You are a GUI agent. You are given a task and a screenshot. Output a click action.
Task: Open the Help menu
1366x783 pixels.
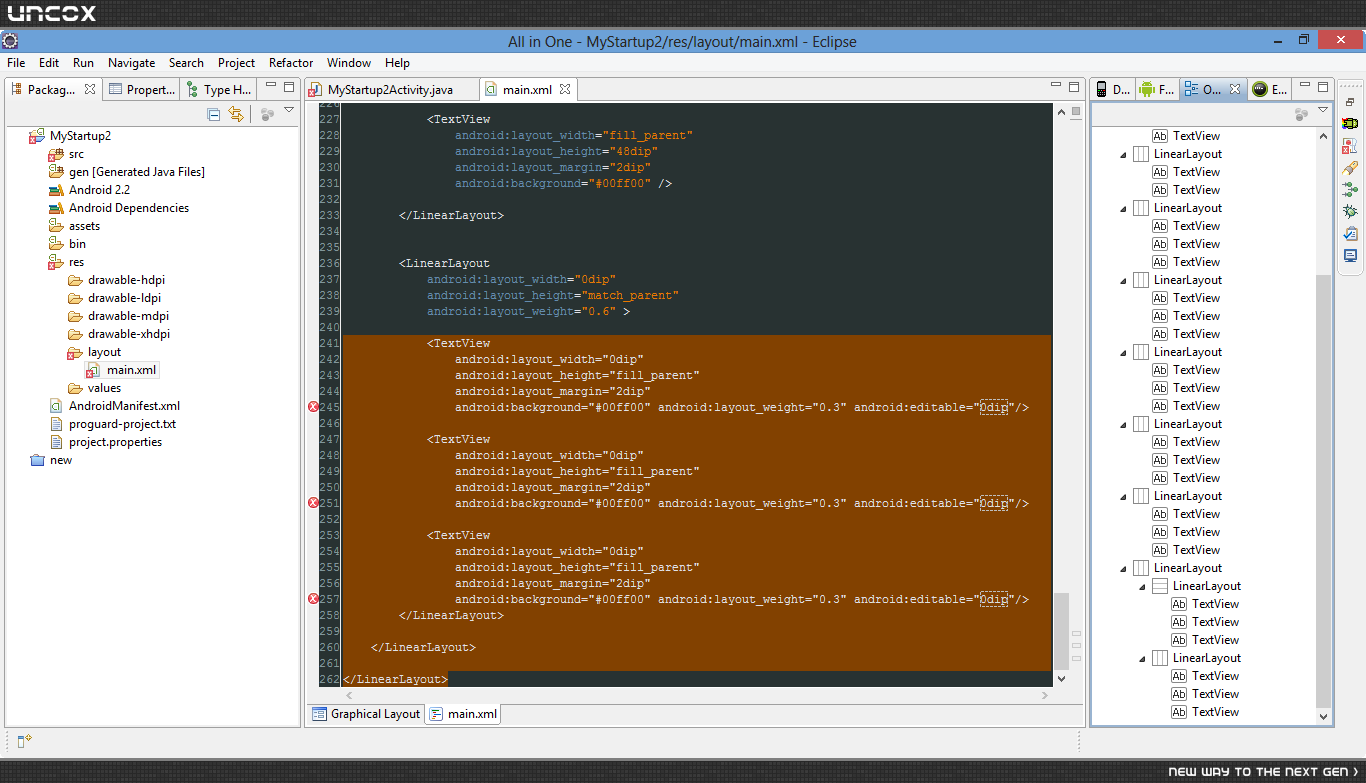397,63
